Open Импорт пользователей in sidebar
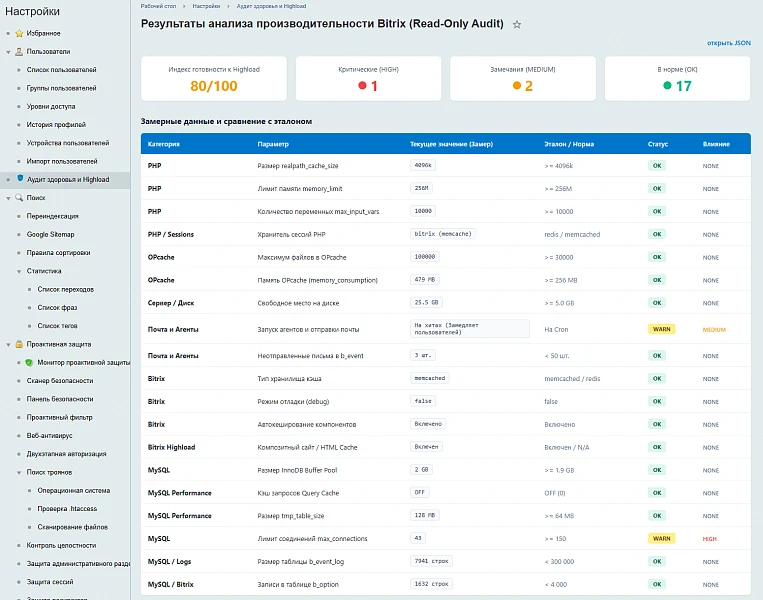The height and width of the screenshot is (600, 763). [x=62, y=161]
